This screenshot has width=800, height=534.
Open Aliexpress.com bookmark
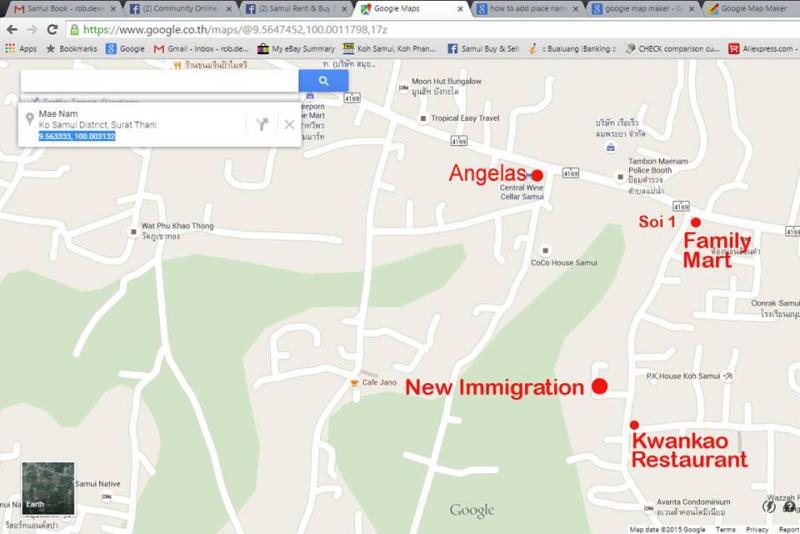point(761,48)
